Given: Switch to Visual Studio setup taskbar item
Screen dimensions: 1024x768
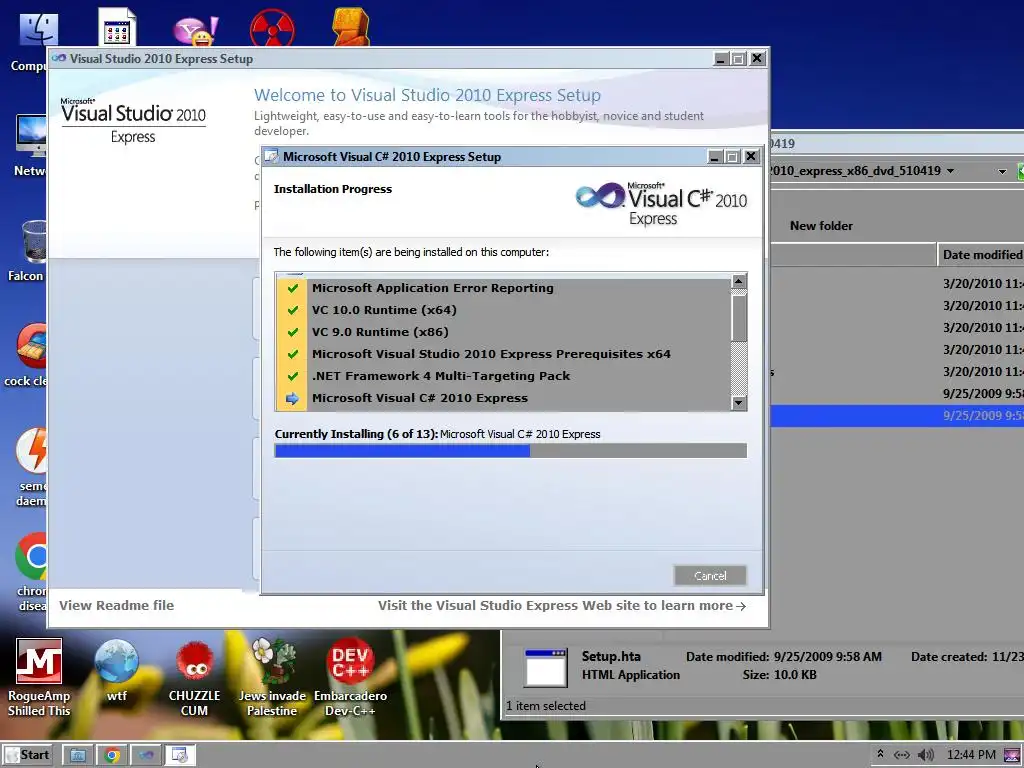Looking at the screenshot, I should coord(146,756).
